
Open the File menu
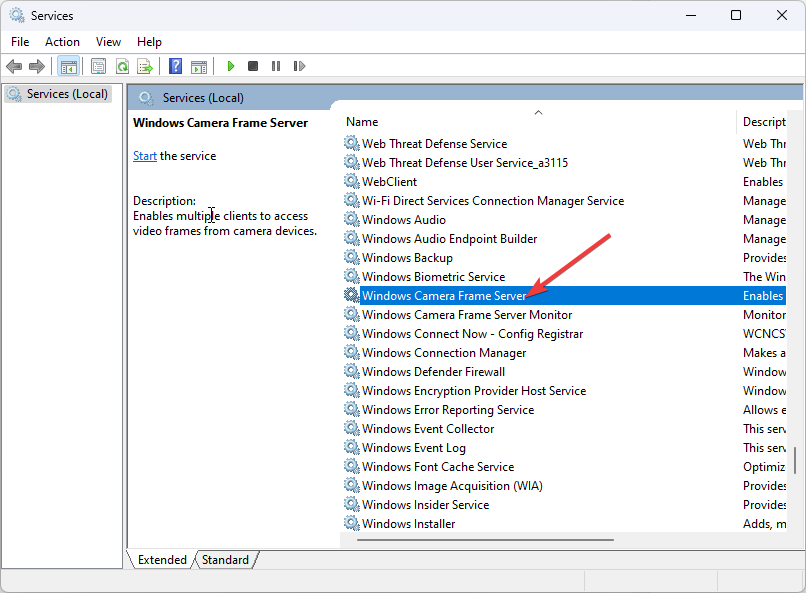(20, 42)
